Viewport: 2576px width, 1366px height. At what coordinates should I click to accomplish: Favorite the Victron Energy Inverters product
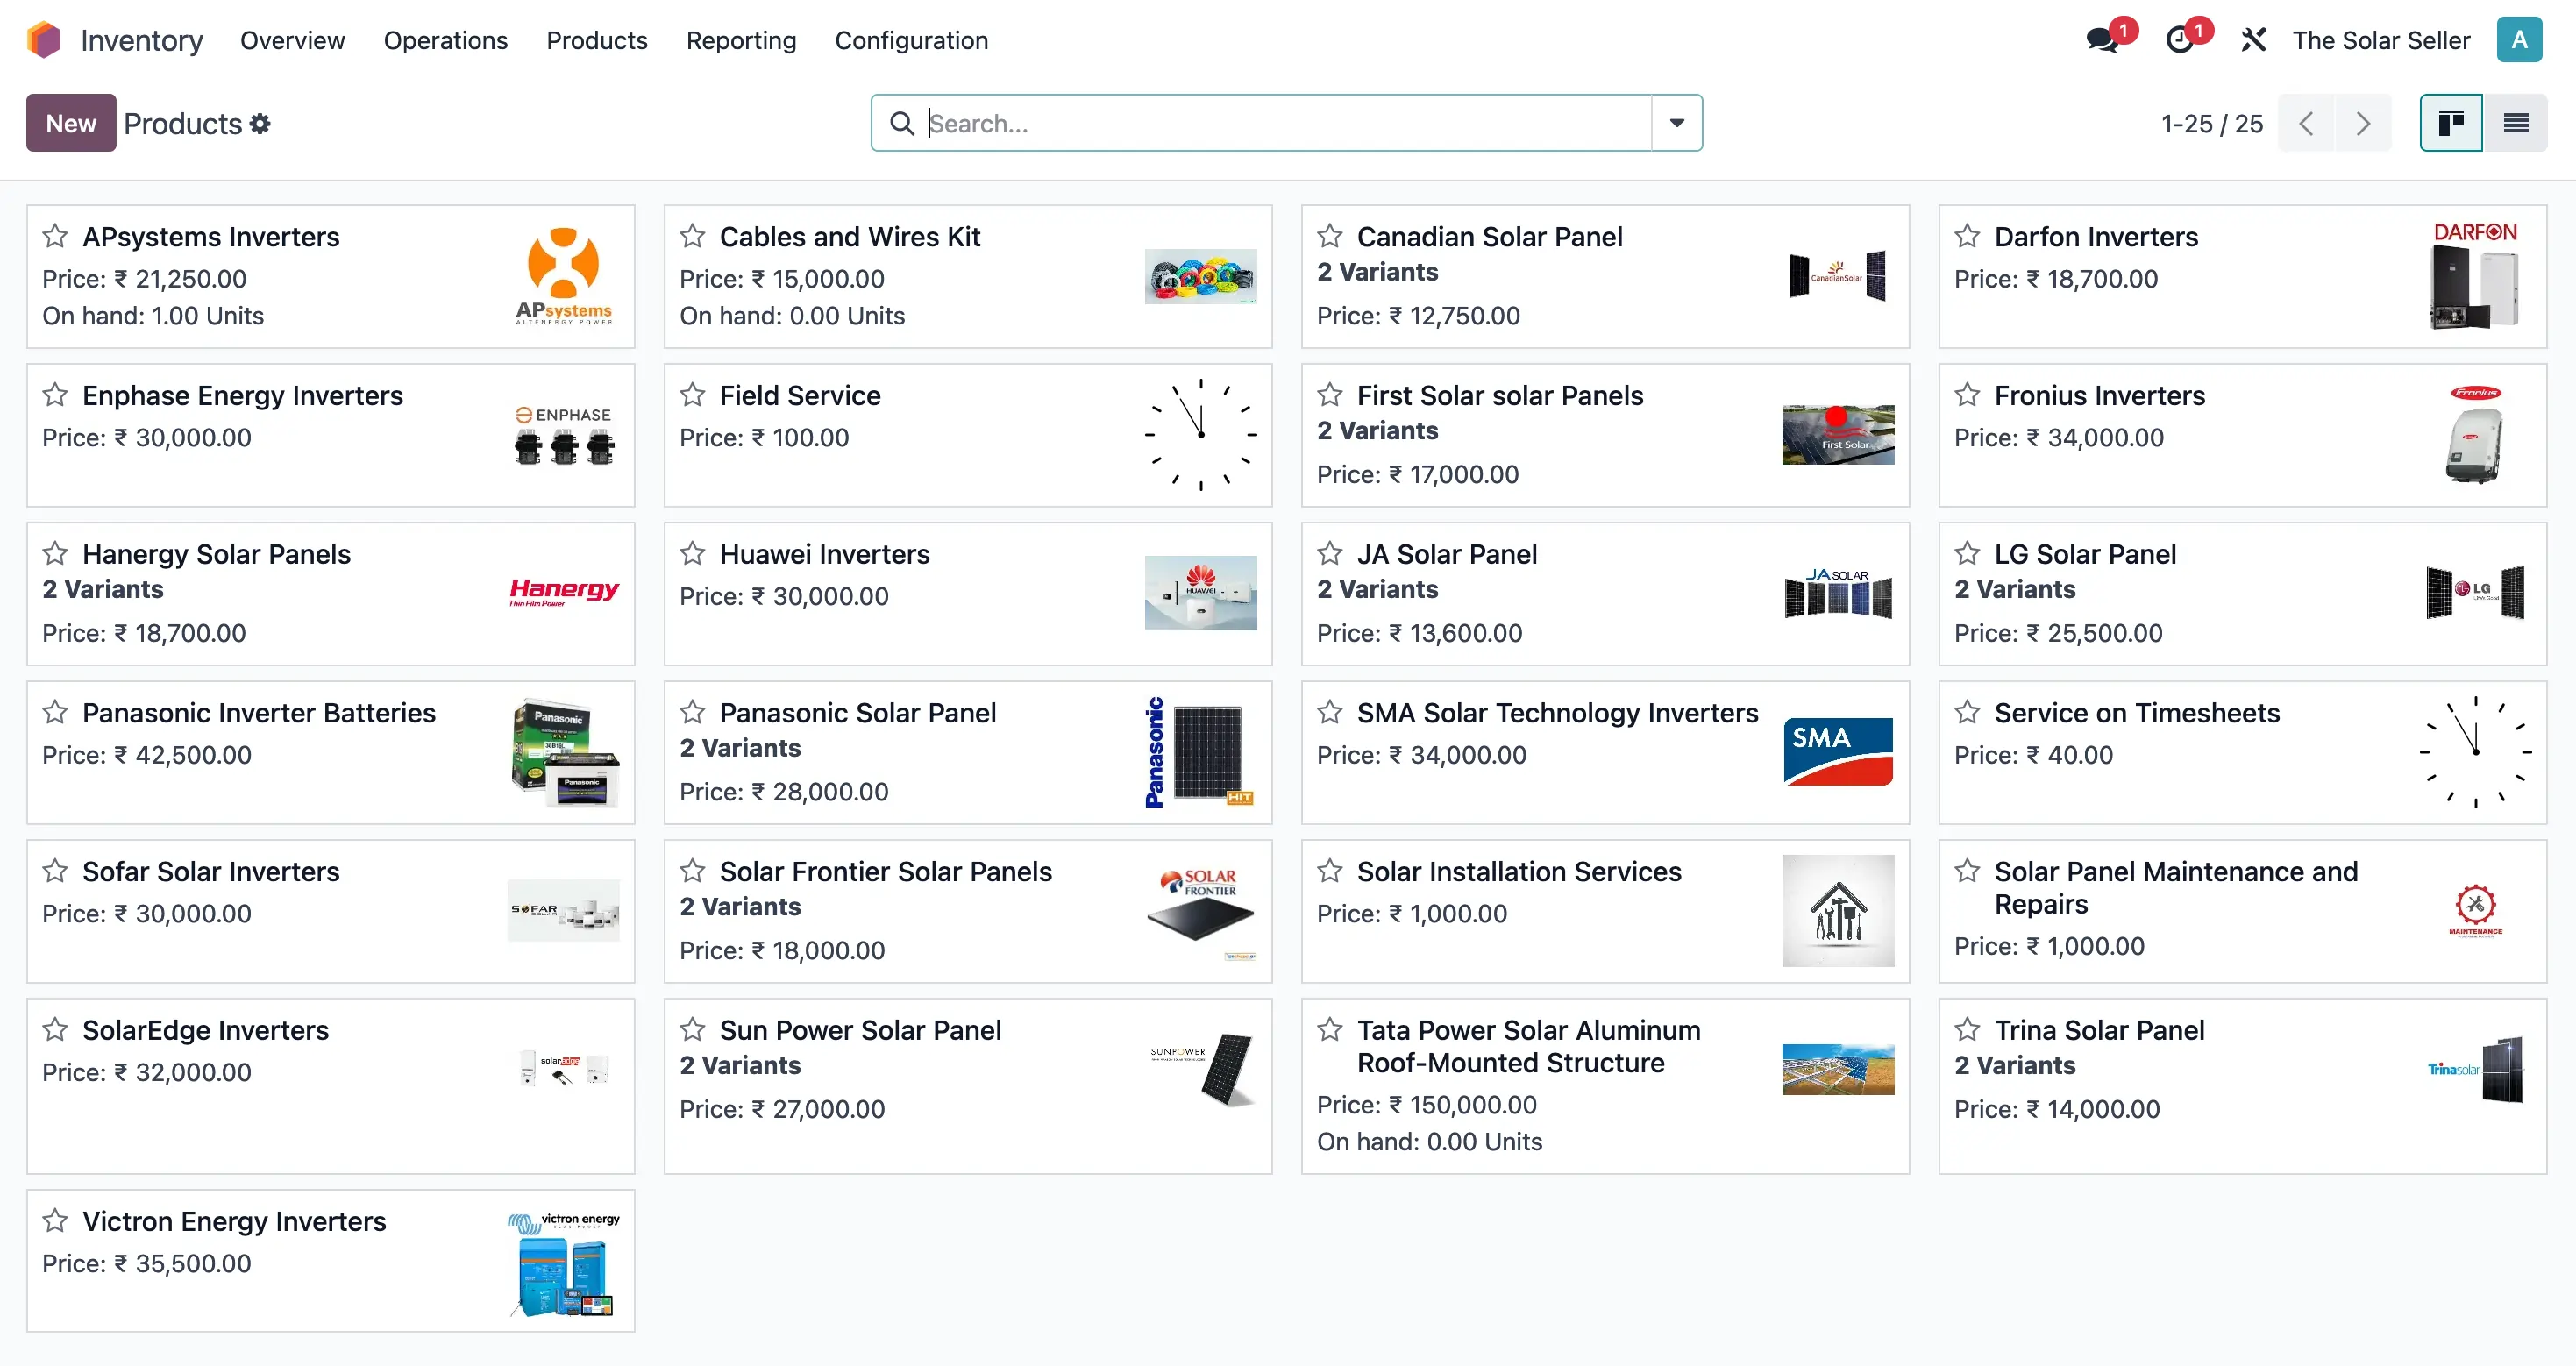click(x=55, y=1220)
